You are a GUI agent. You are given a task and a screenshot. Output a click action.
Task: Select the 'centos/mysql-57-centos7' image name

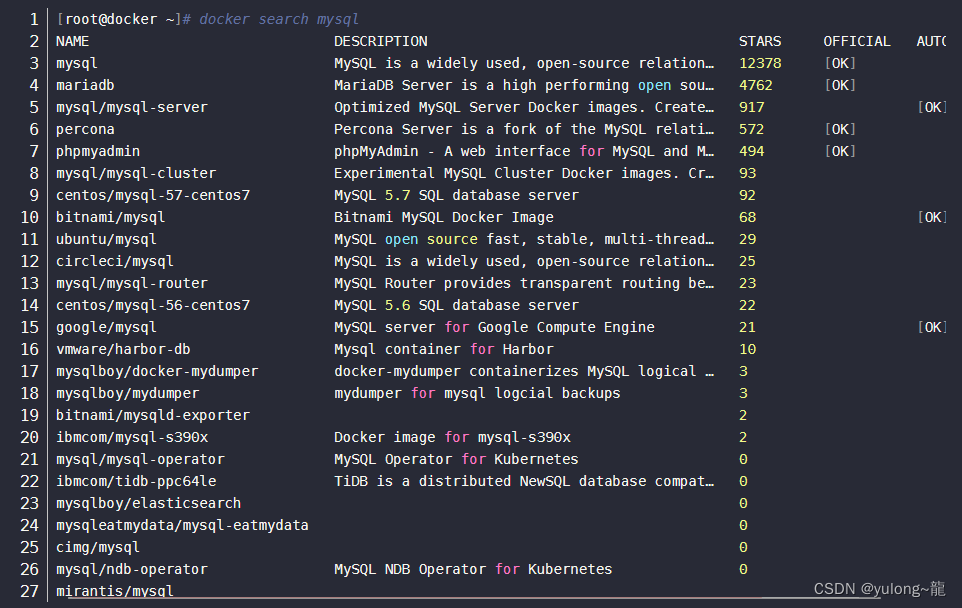pyautogui.click(x=153, y=196)
